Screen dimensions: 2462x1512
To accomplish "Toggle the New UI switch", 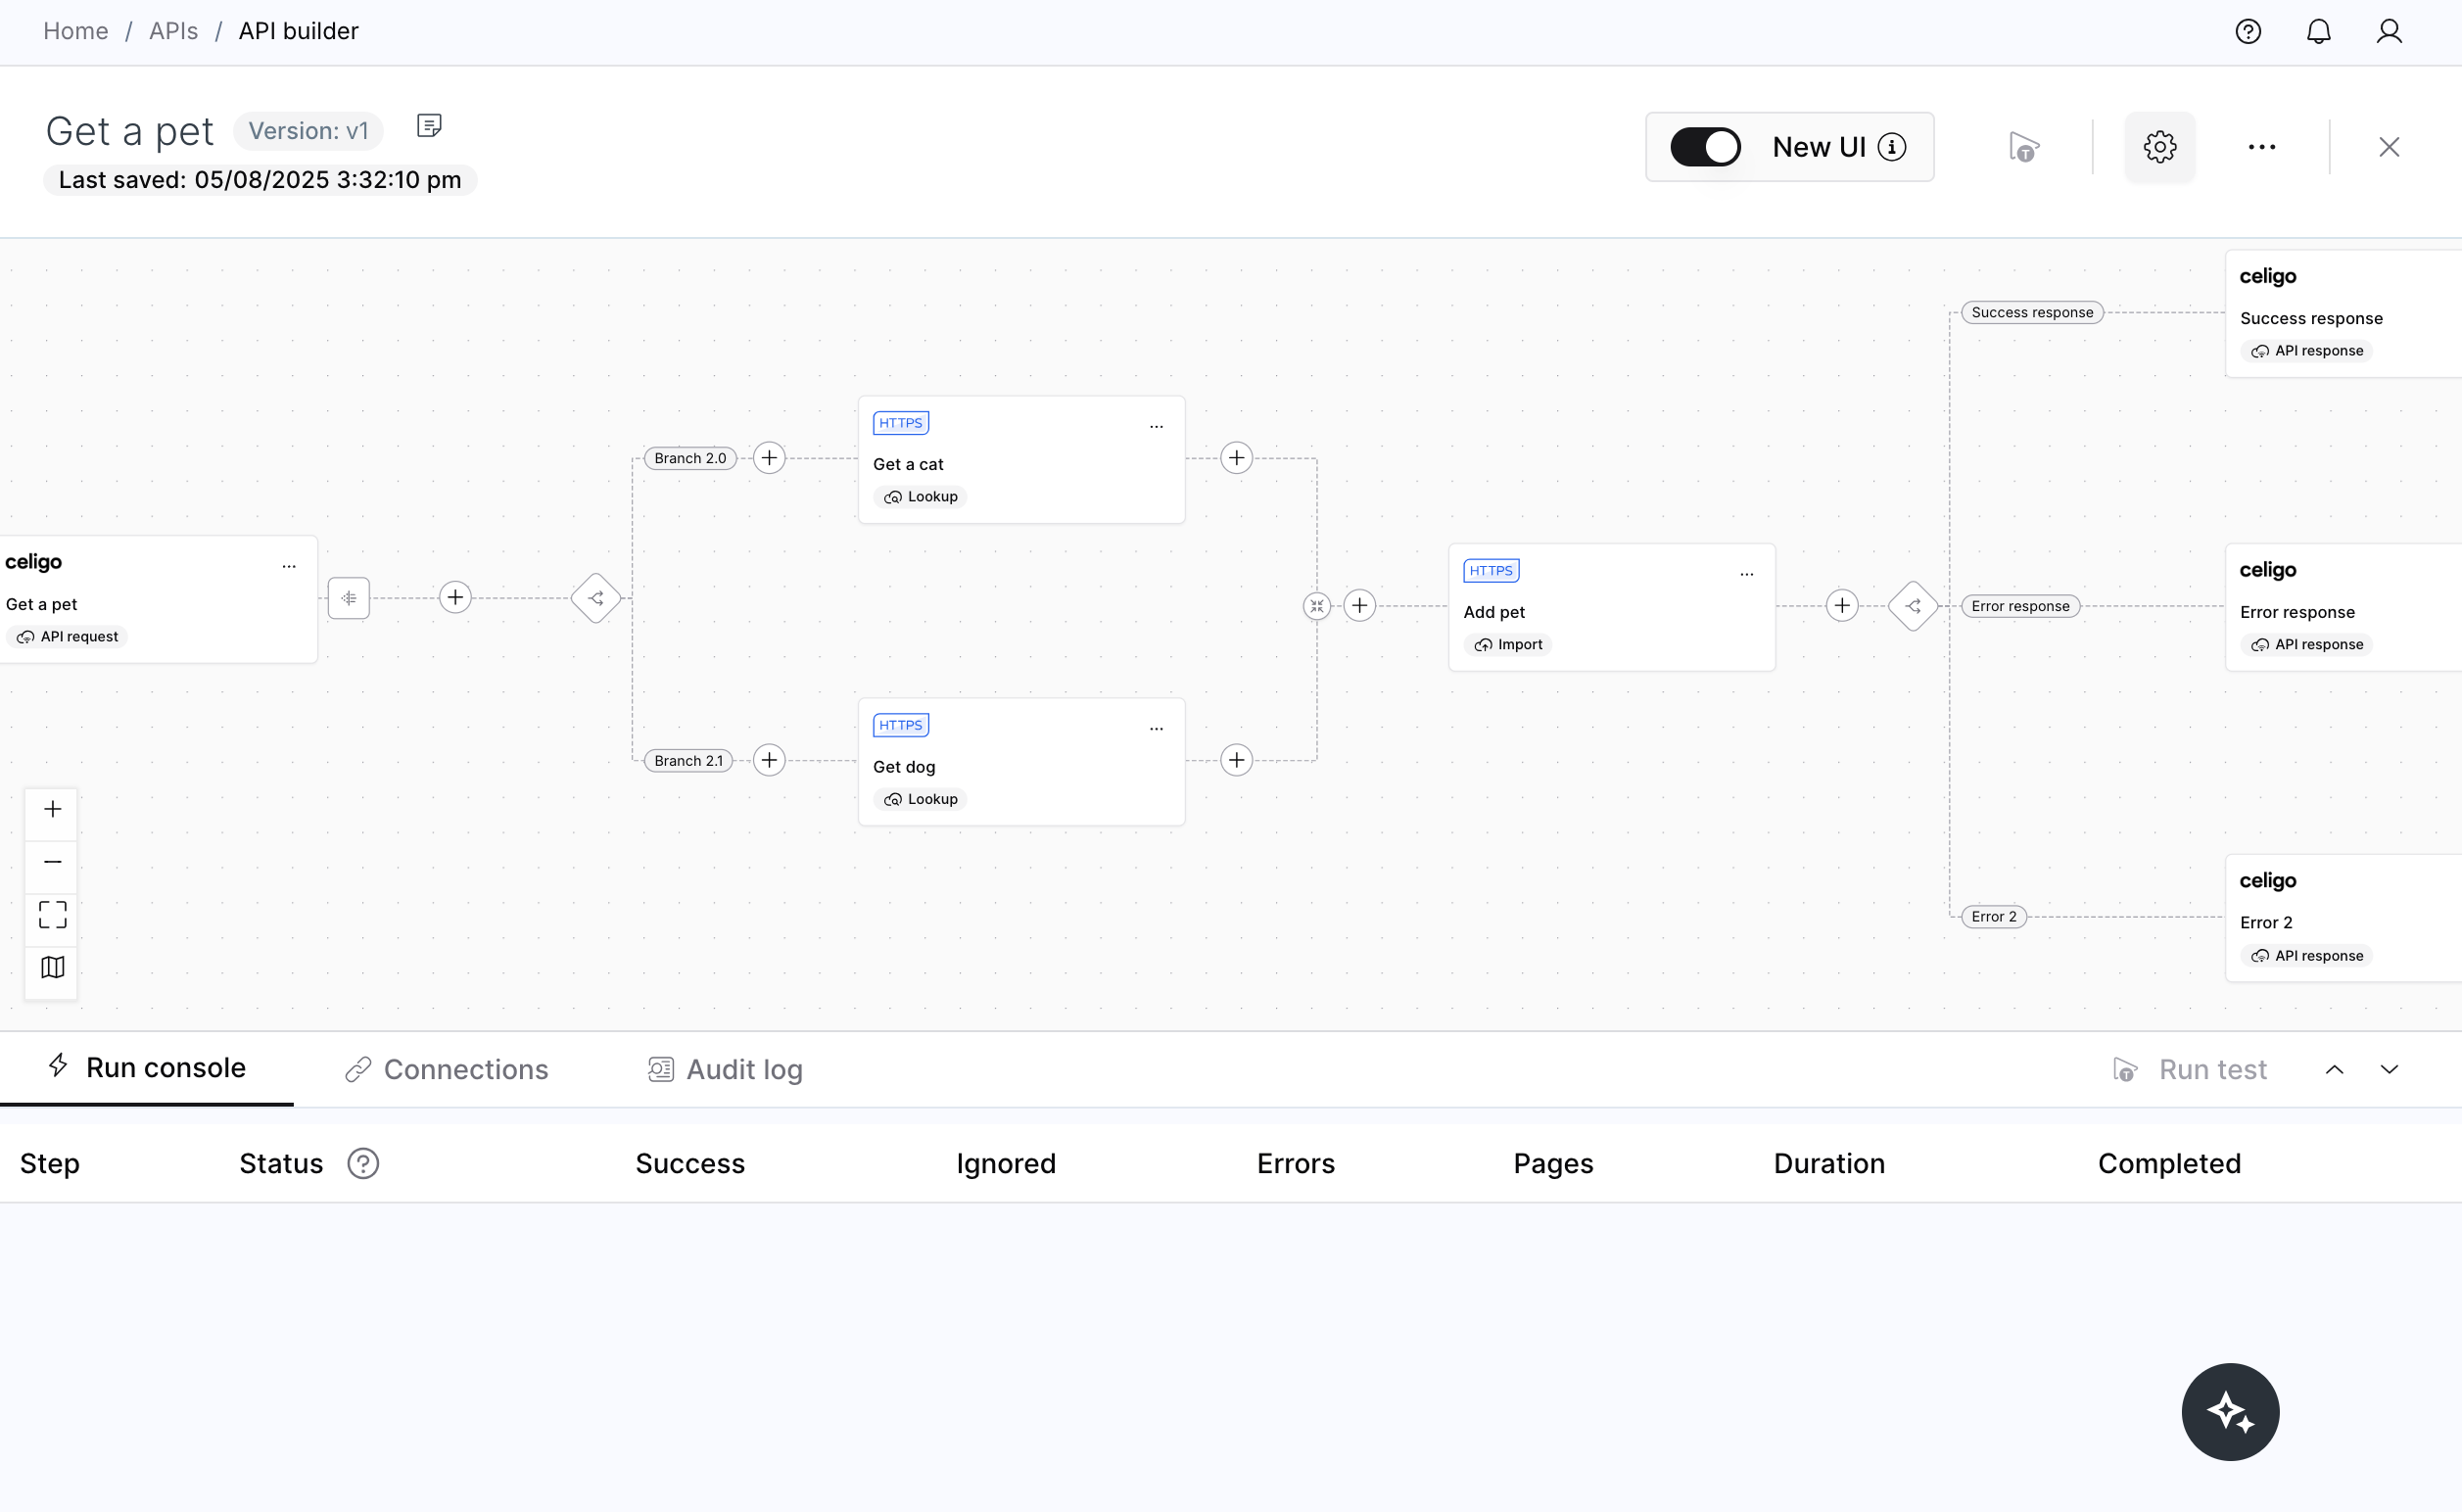I will point(1705,147).
